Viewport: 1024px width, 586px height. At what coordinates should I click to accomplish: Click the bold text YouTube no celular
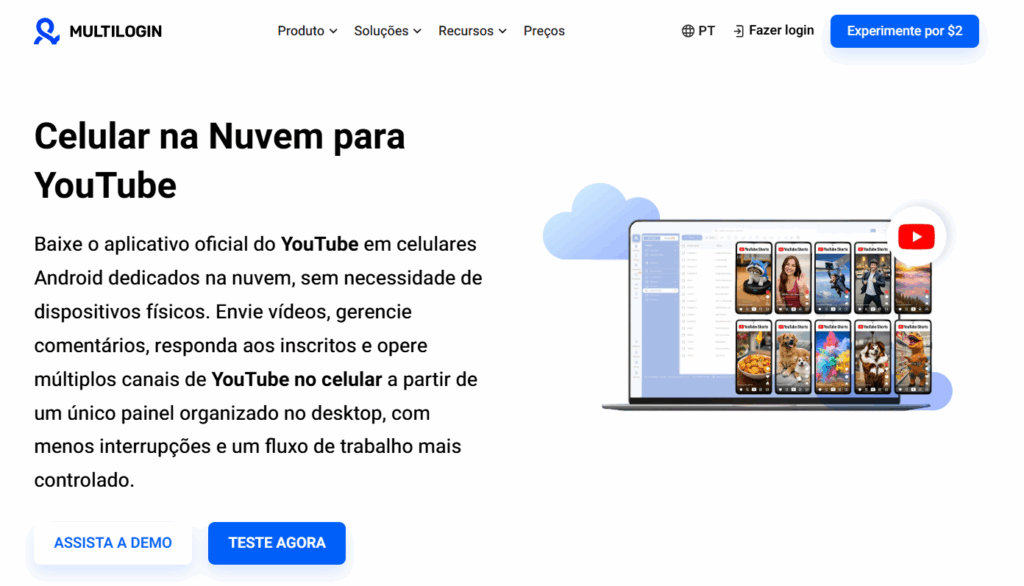[x=296, y=380]
